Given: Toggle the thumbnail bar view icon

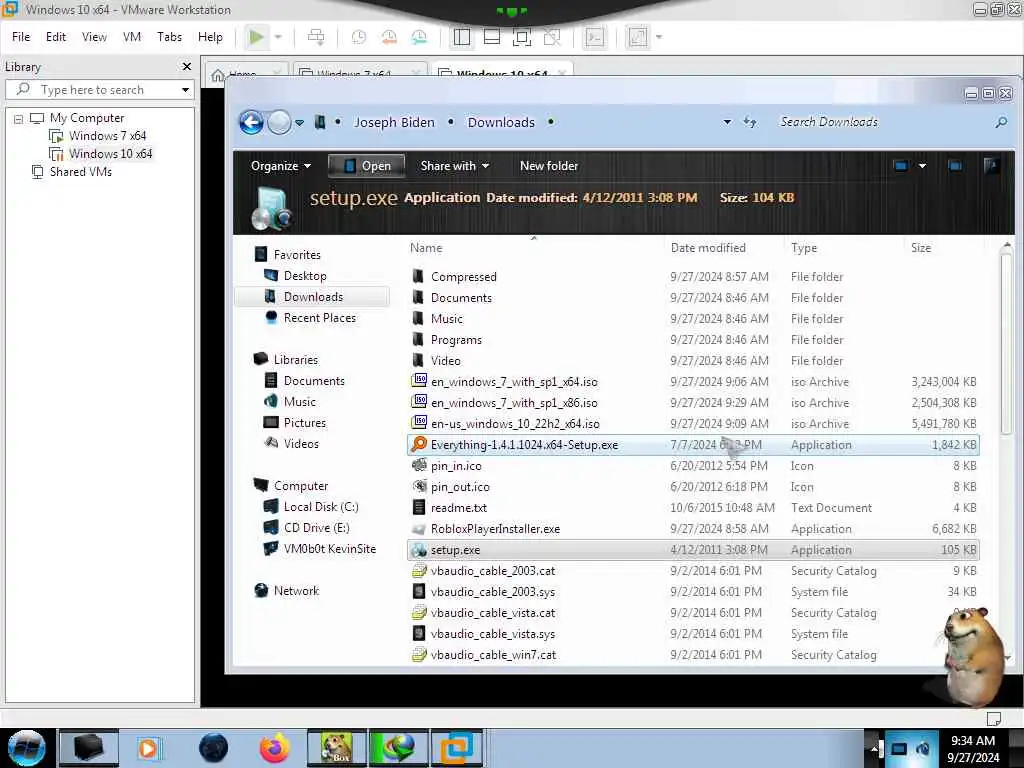Looking at the screenshot, I should [x=492, y=37].
